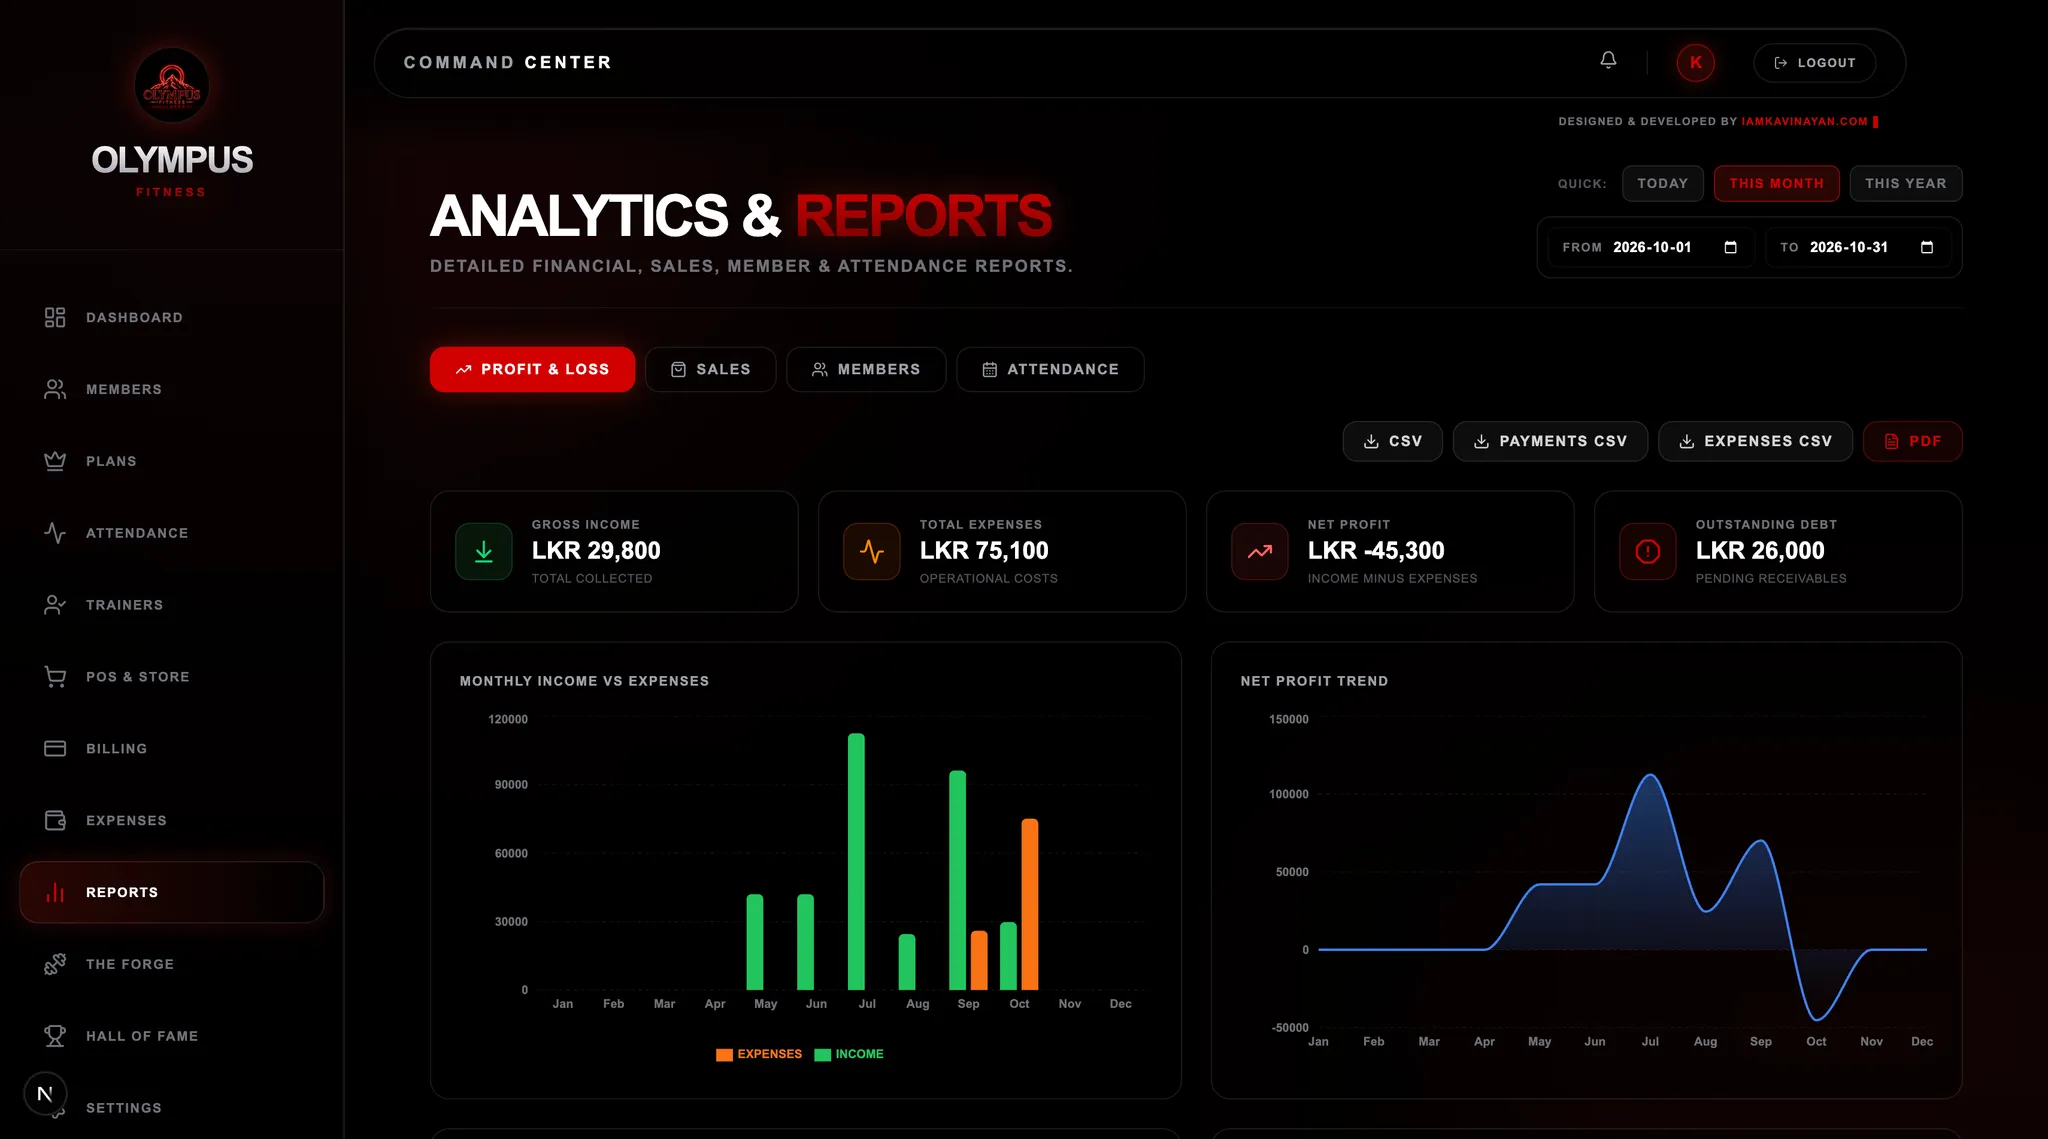Click the Outstanding Debt alert icon
Screen dimensions: 2048x1139
tap(1648, 552)
